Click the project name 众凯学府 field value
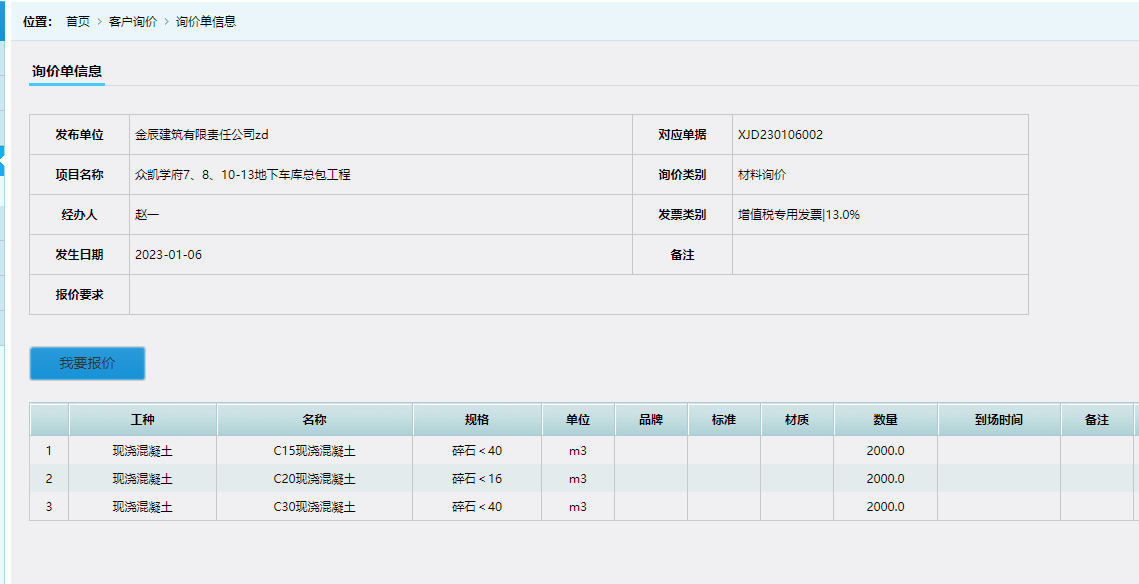The height and width of the screenshot is (584, 1139). [x=243, y=175]
